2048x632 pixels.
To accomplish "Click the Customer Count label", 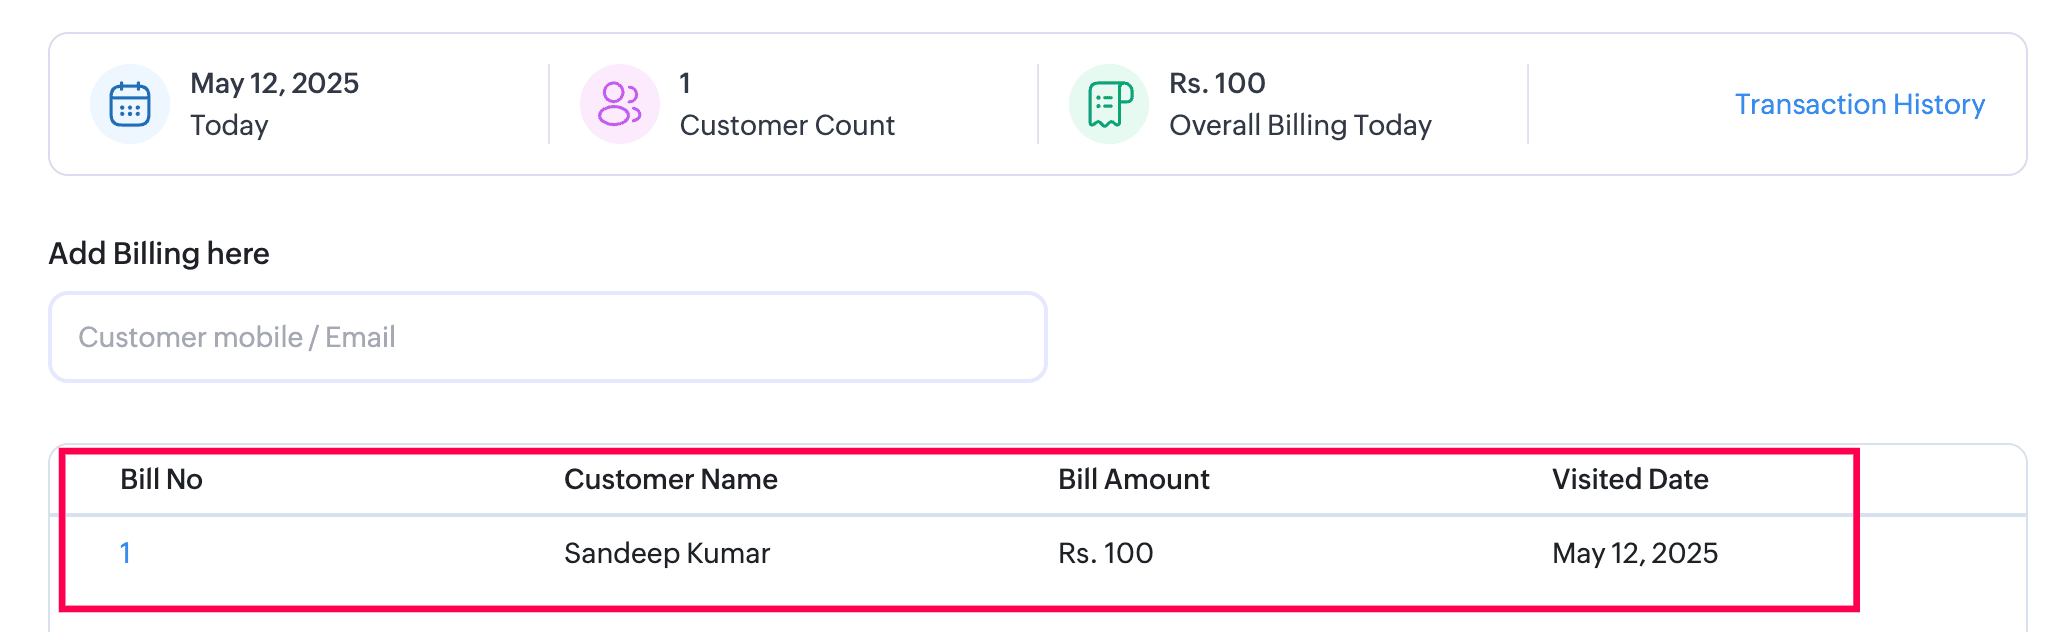I will (x=787, y=125).
